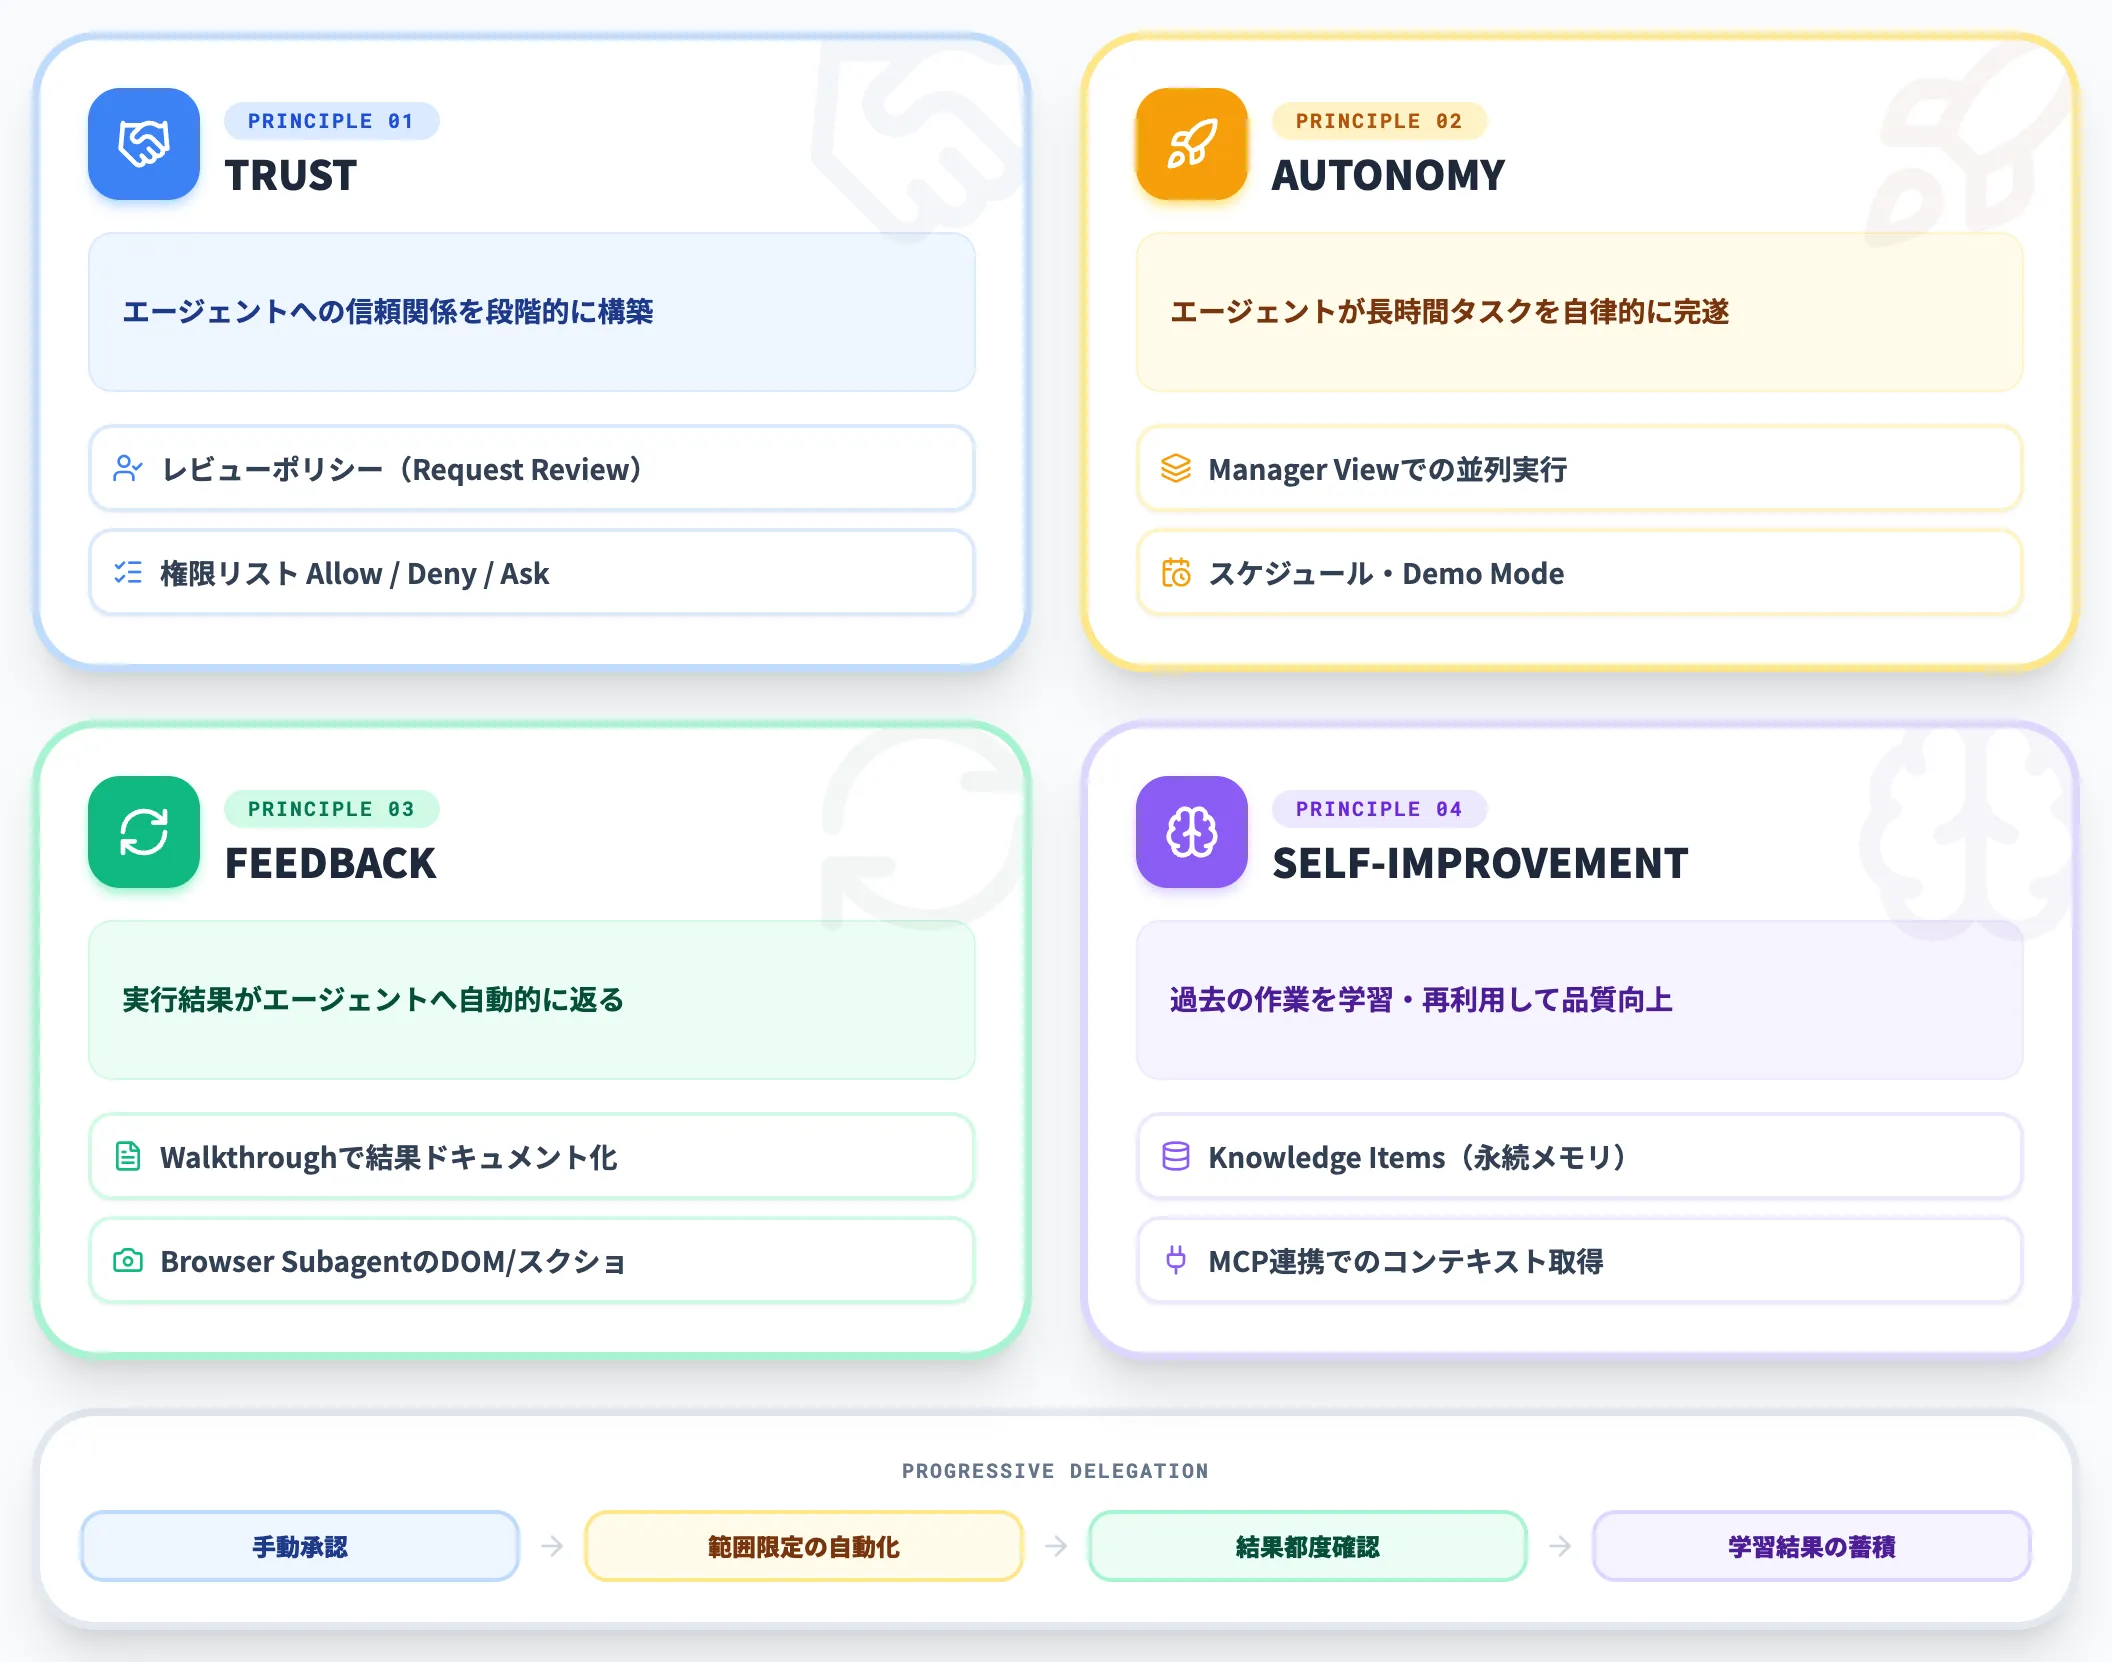Click the camera icon beside Browser Subagent
The width and height of the screenshot is (2112, 1662).
(128, 1261)
